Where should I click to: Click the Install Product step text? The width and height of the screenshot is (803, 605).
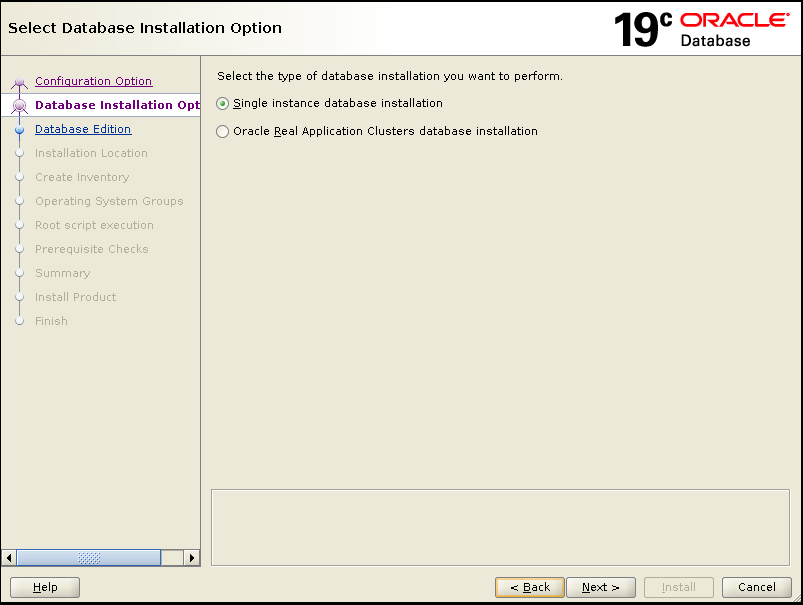pos(75,297)
